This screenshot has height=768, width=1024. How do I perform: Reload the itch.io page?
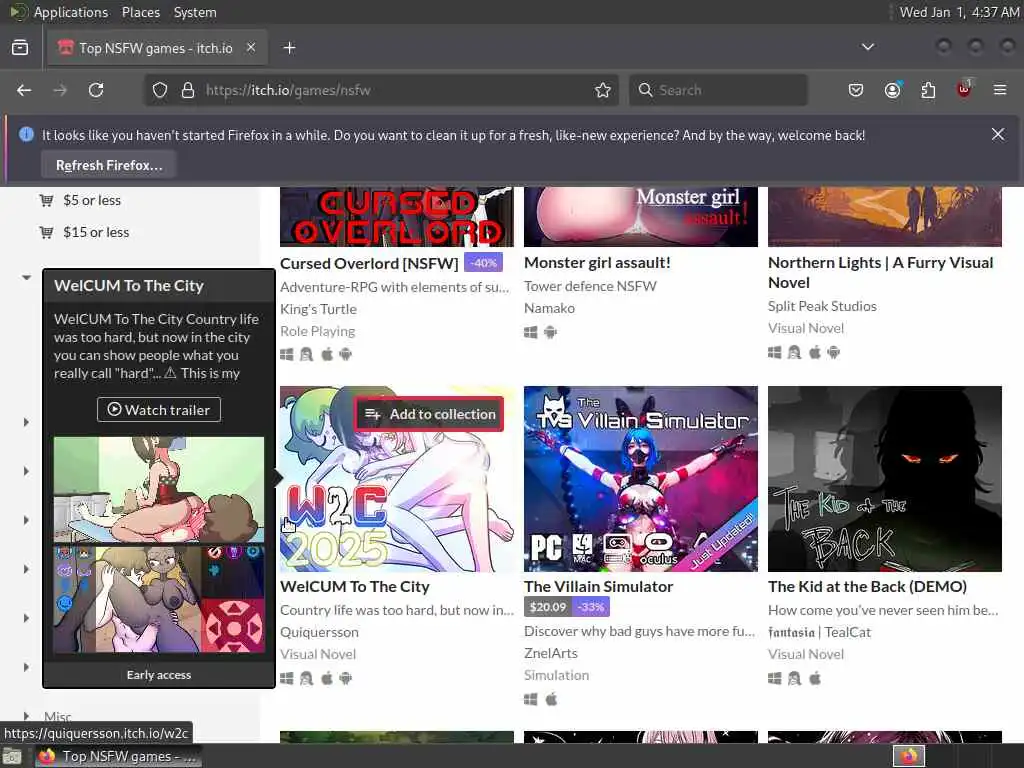click(x=96, y=90)
